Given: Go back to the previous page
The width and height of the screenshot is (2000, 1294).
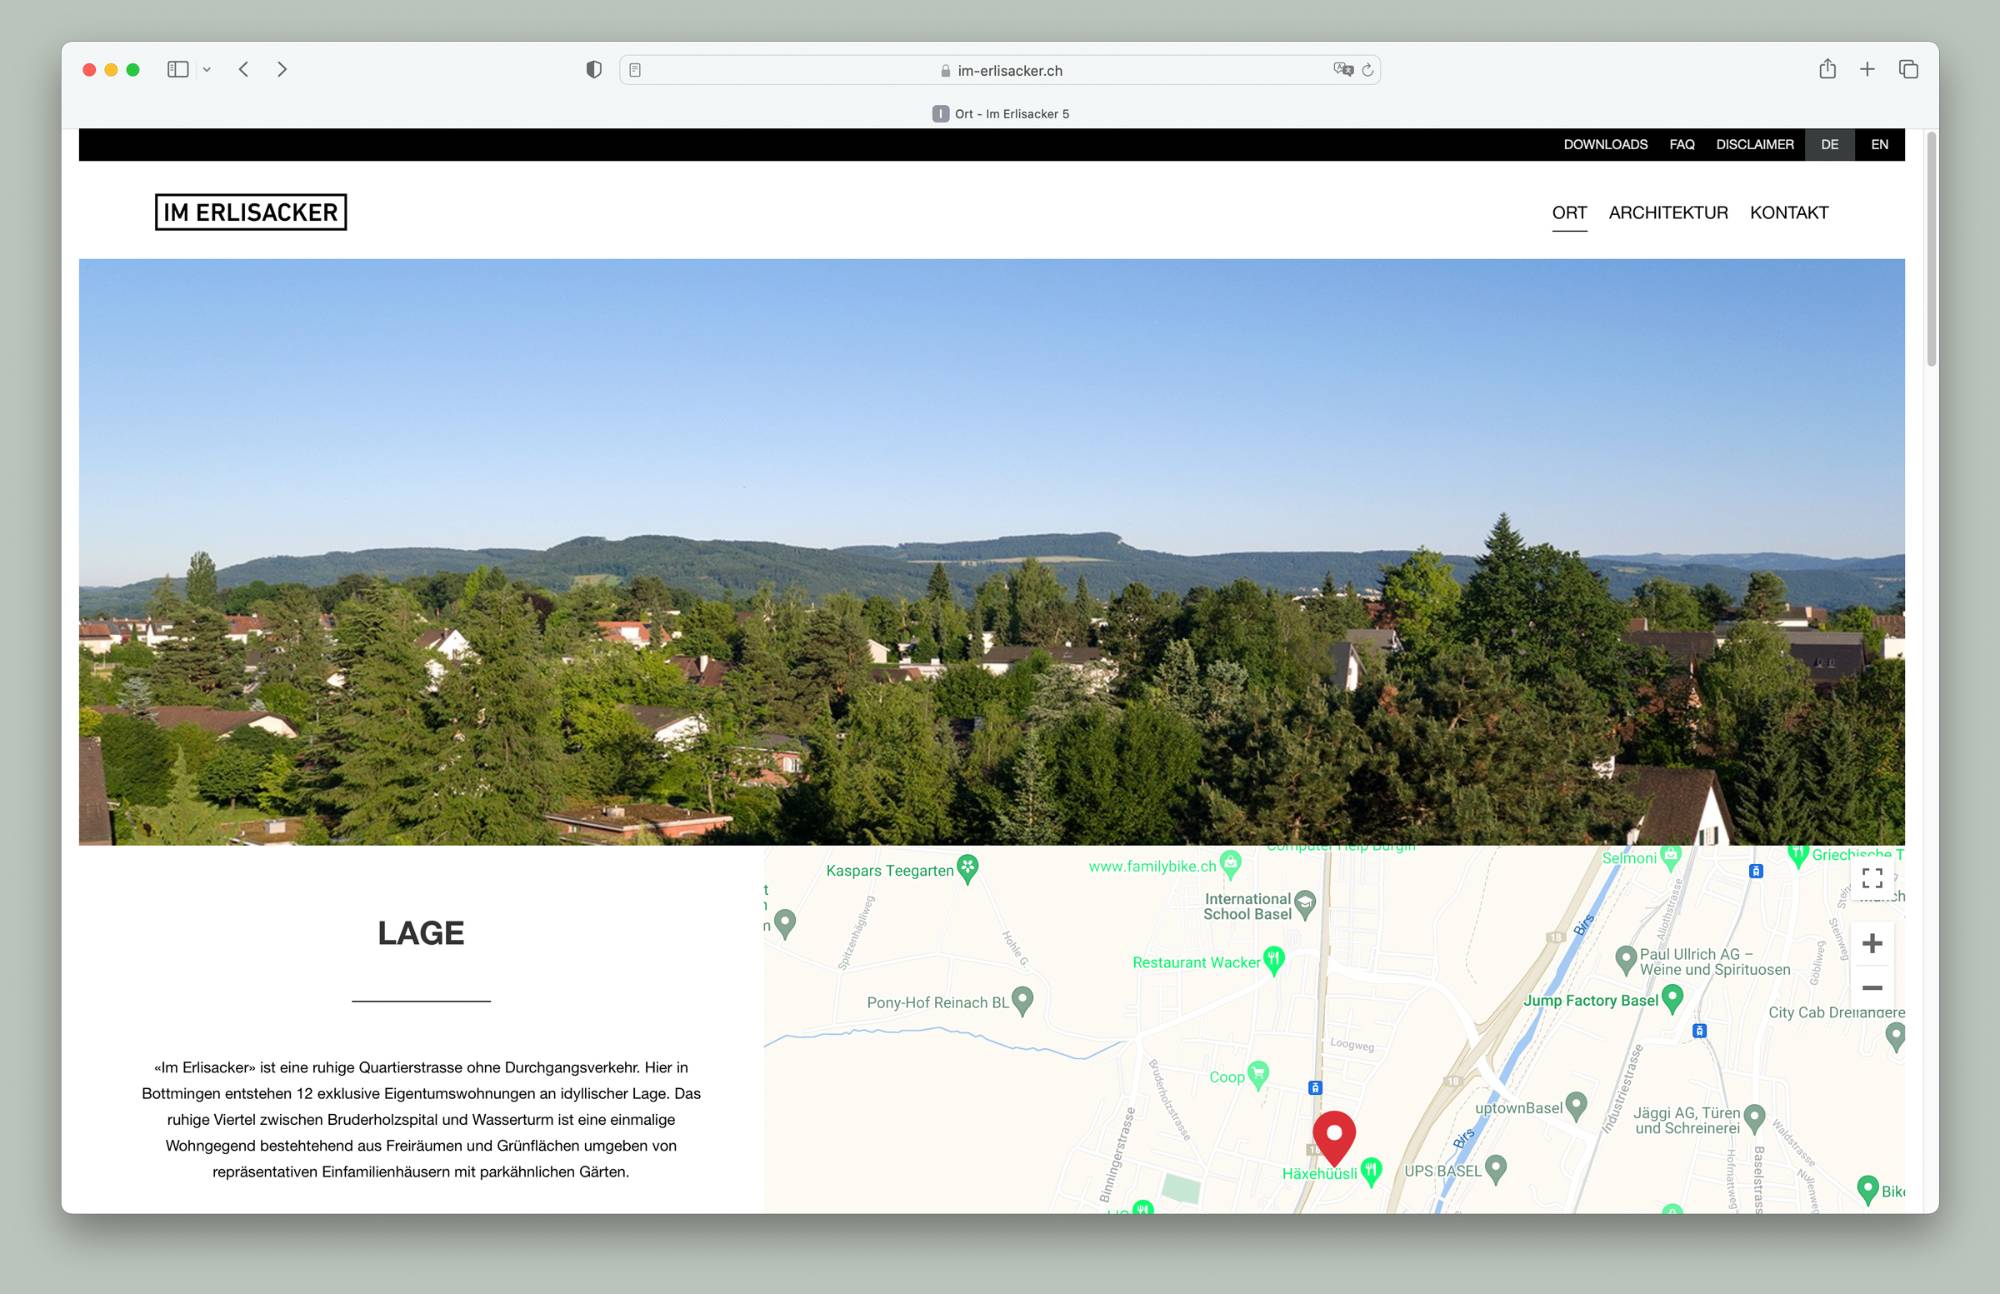Looking at the screenshot, I should point(244,69).
